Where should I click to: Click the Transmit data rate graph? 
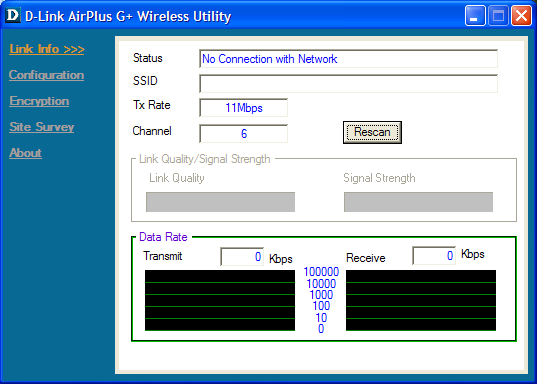click(220, 300)
